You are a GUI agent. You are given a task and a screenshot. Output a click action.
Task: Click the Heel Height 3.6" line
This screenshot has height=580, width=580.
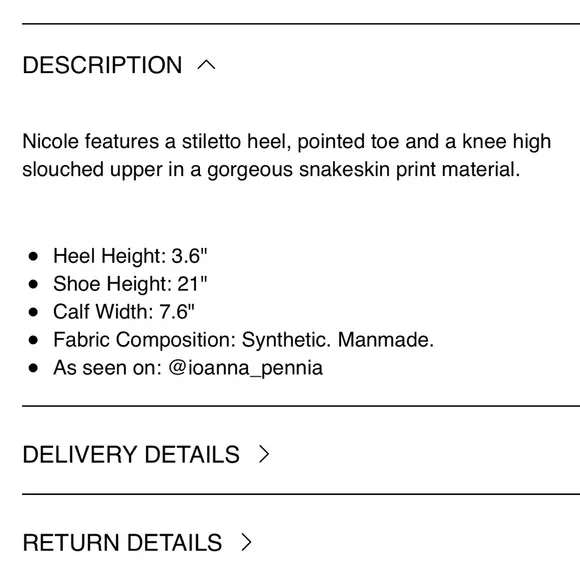[x=130, y=256]
